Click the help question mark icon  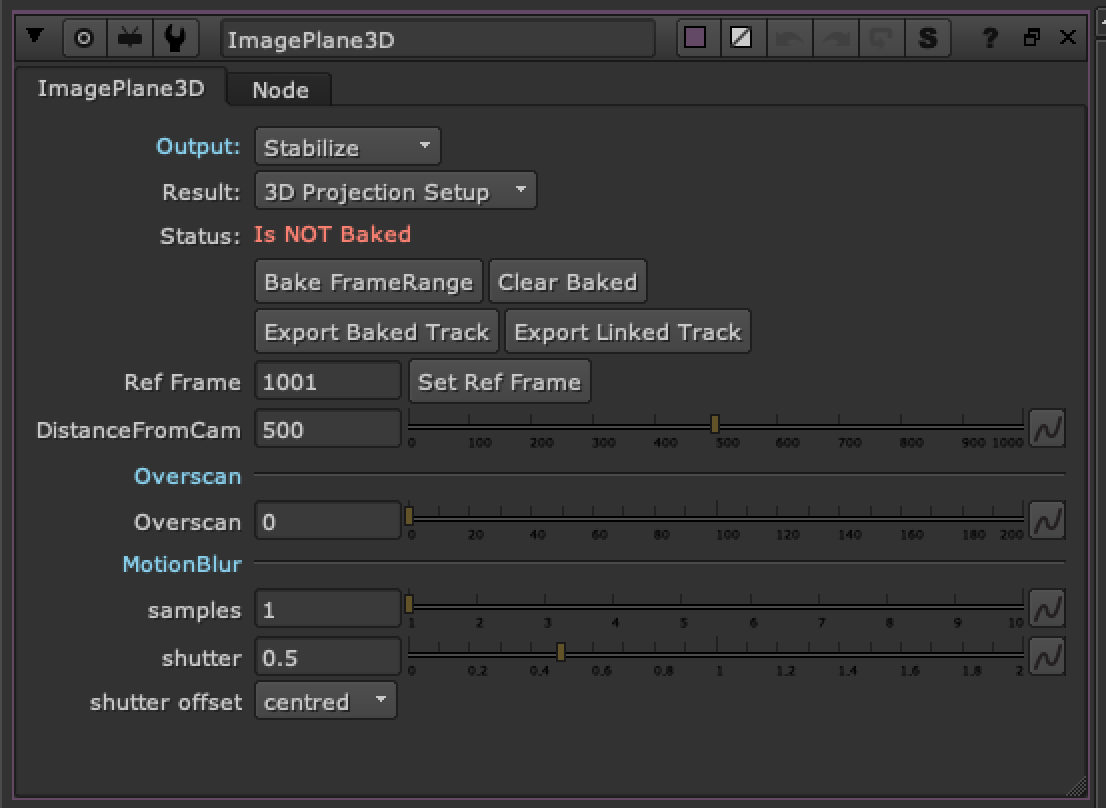990,39
